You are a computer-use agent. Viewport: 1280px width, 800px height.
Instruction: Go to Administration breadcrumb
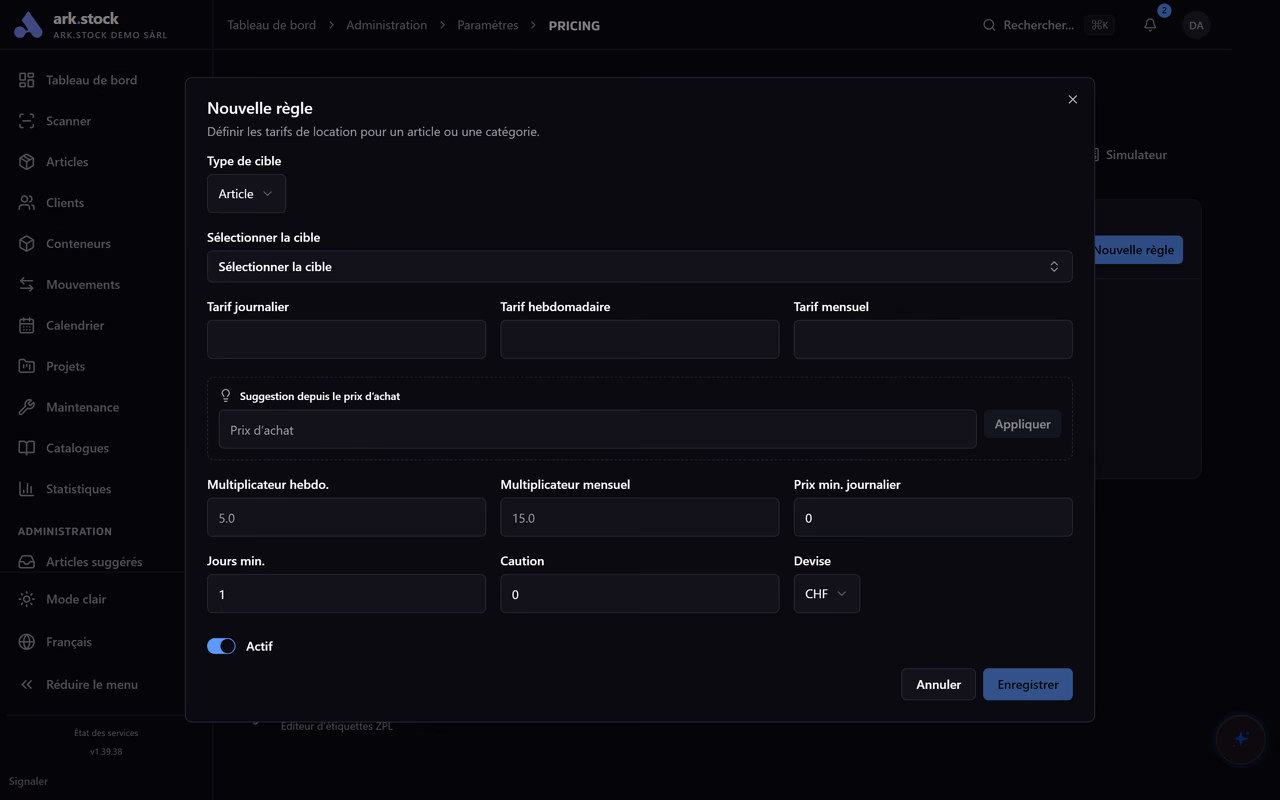pos(386,25)
